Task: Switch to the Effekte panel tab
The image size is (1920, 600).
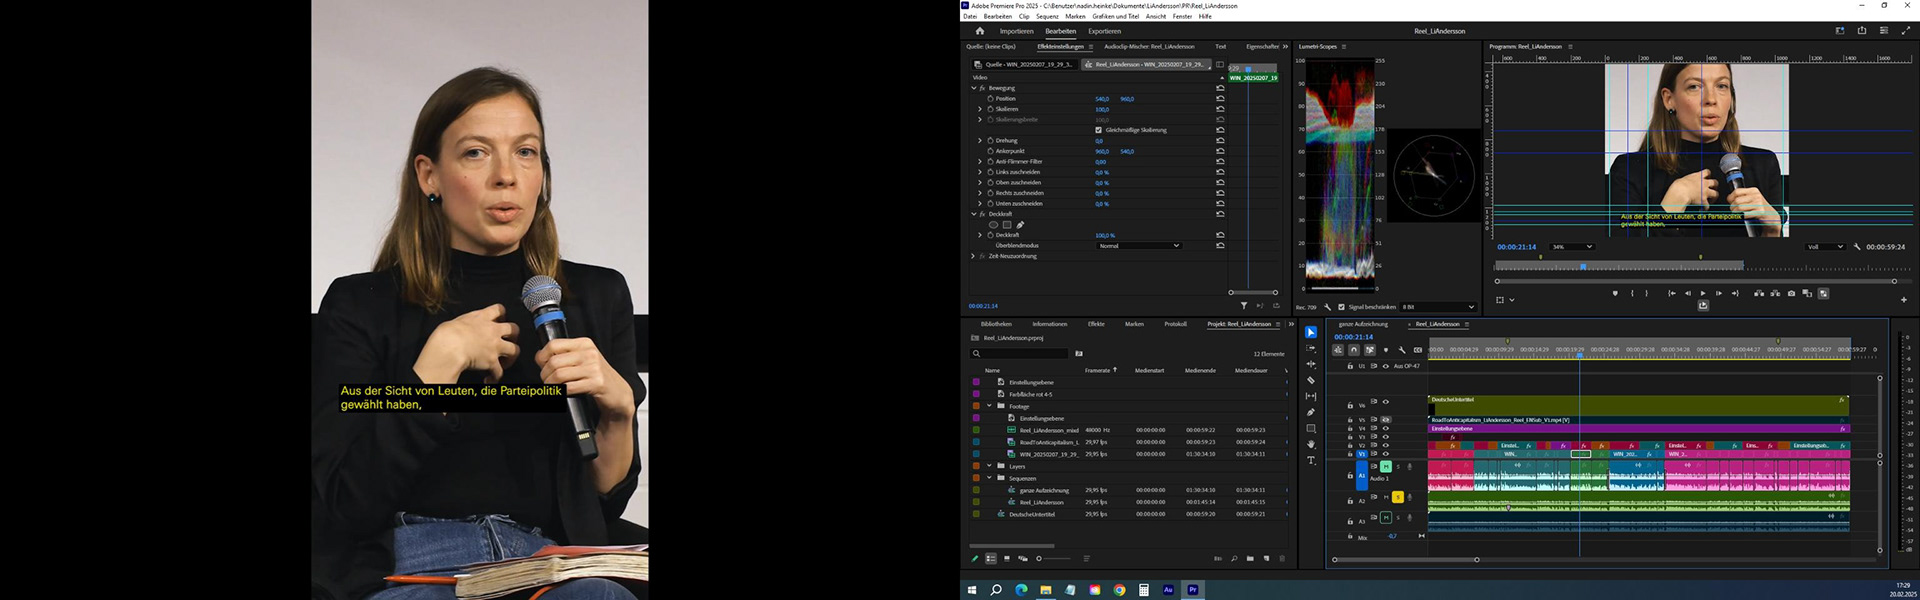Action: tap(1096, 324)
